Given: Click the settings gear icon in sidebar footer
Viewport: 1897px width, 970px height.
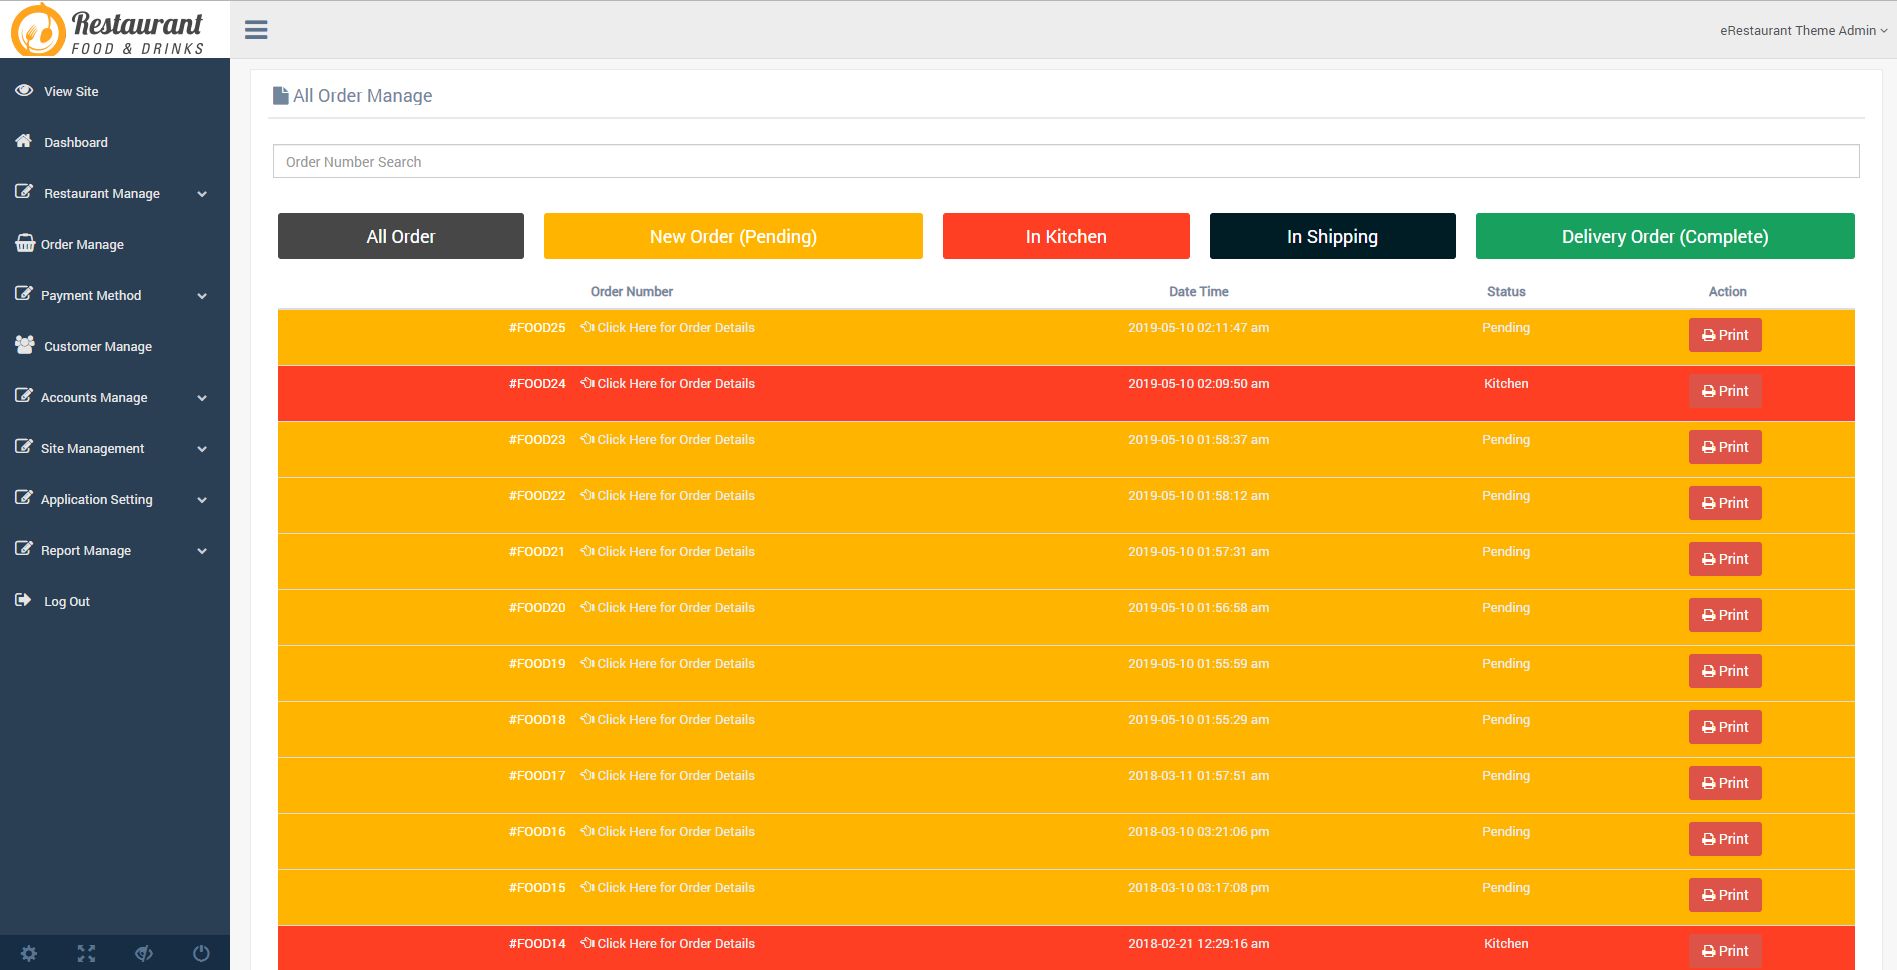Looking at the screenshot, I should [29, 953].
